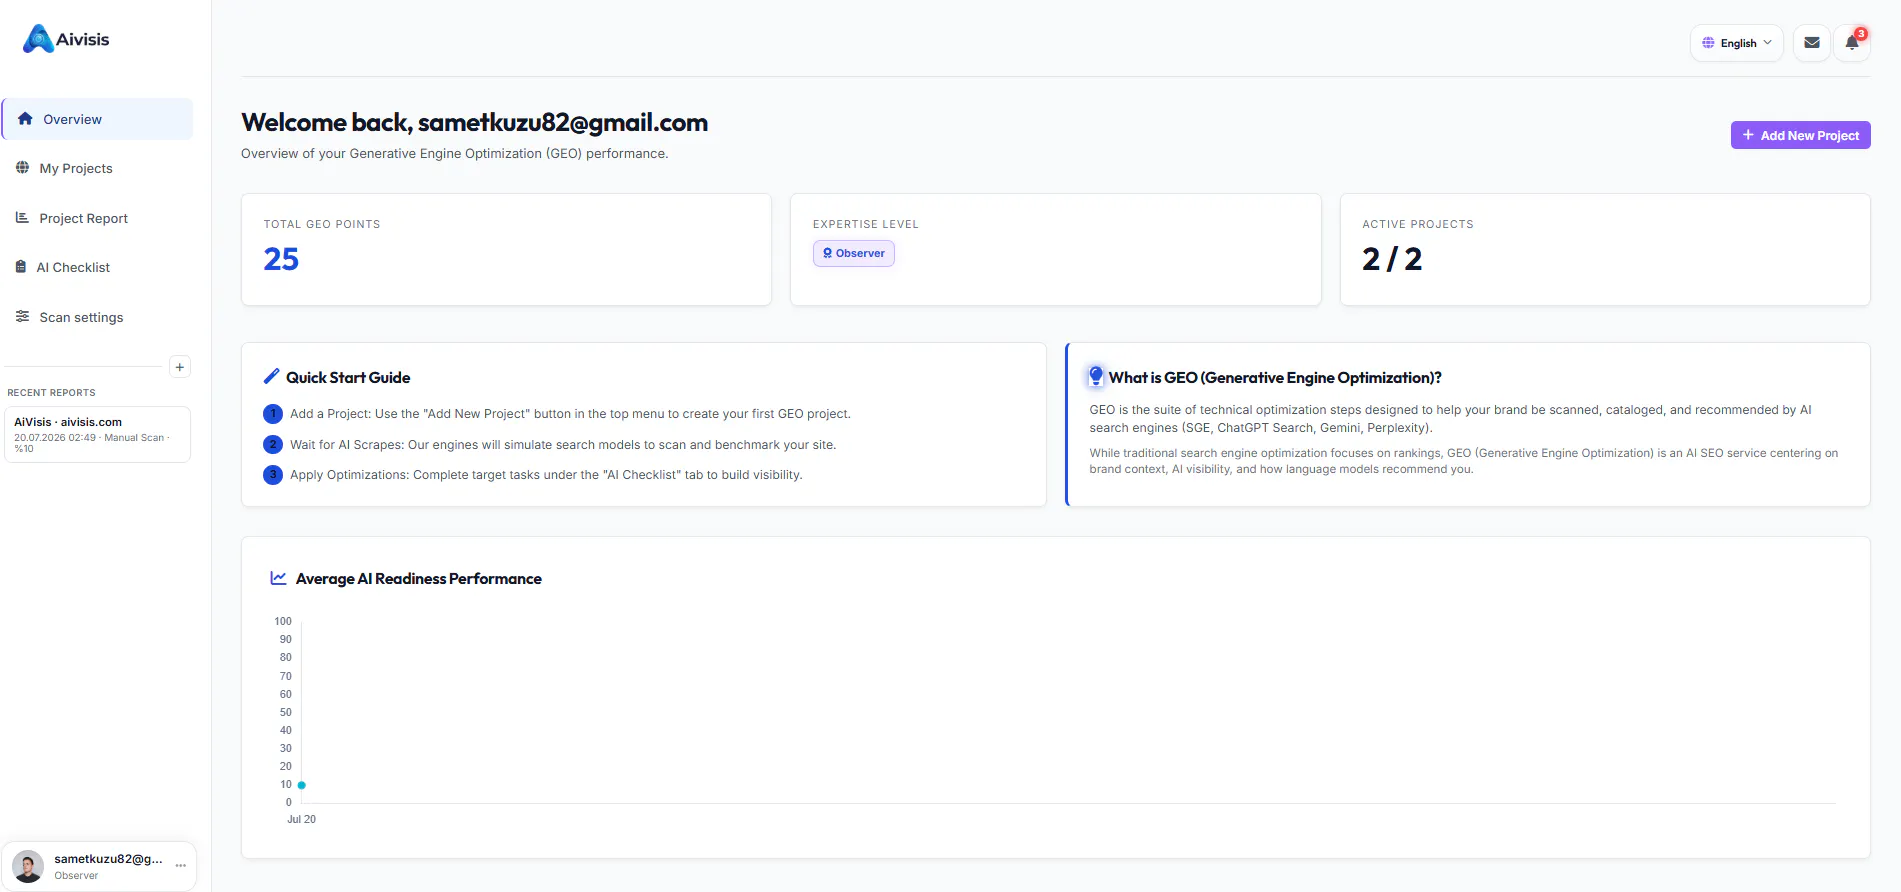Click the 'What is GEO' heading

1275,377
